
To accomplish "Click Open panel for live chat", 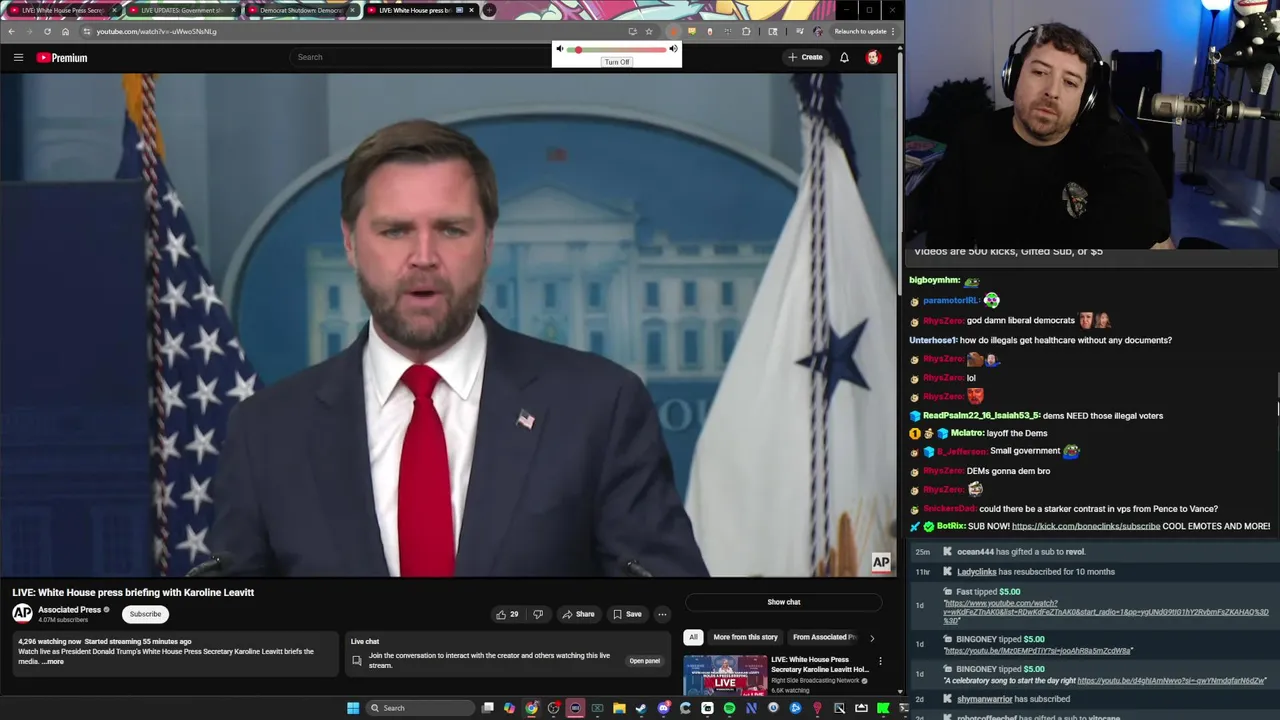I will 644,661.
